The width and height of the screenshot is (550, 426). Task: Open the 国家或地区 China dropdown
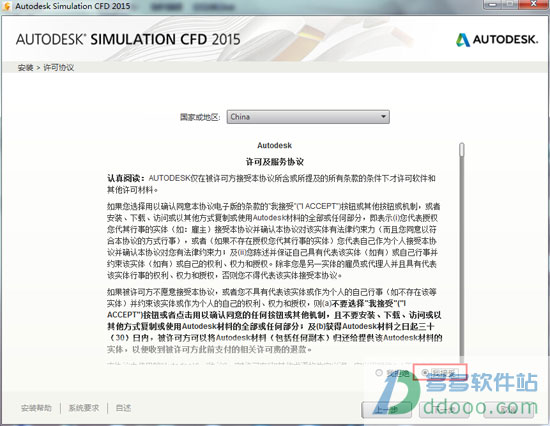308,117
